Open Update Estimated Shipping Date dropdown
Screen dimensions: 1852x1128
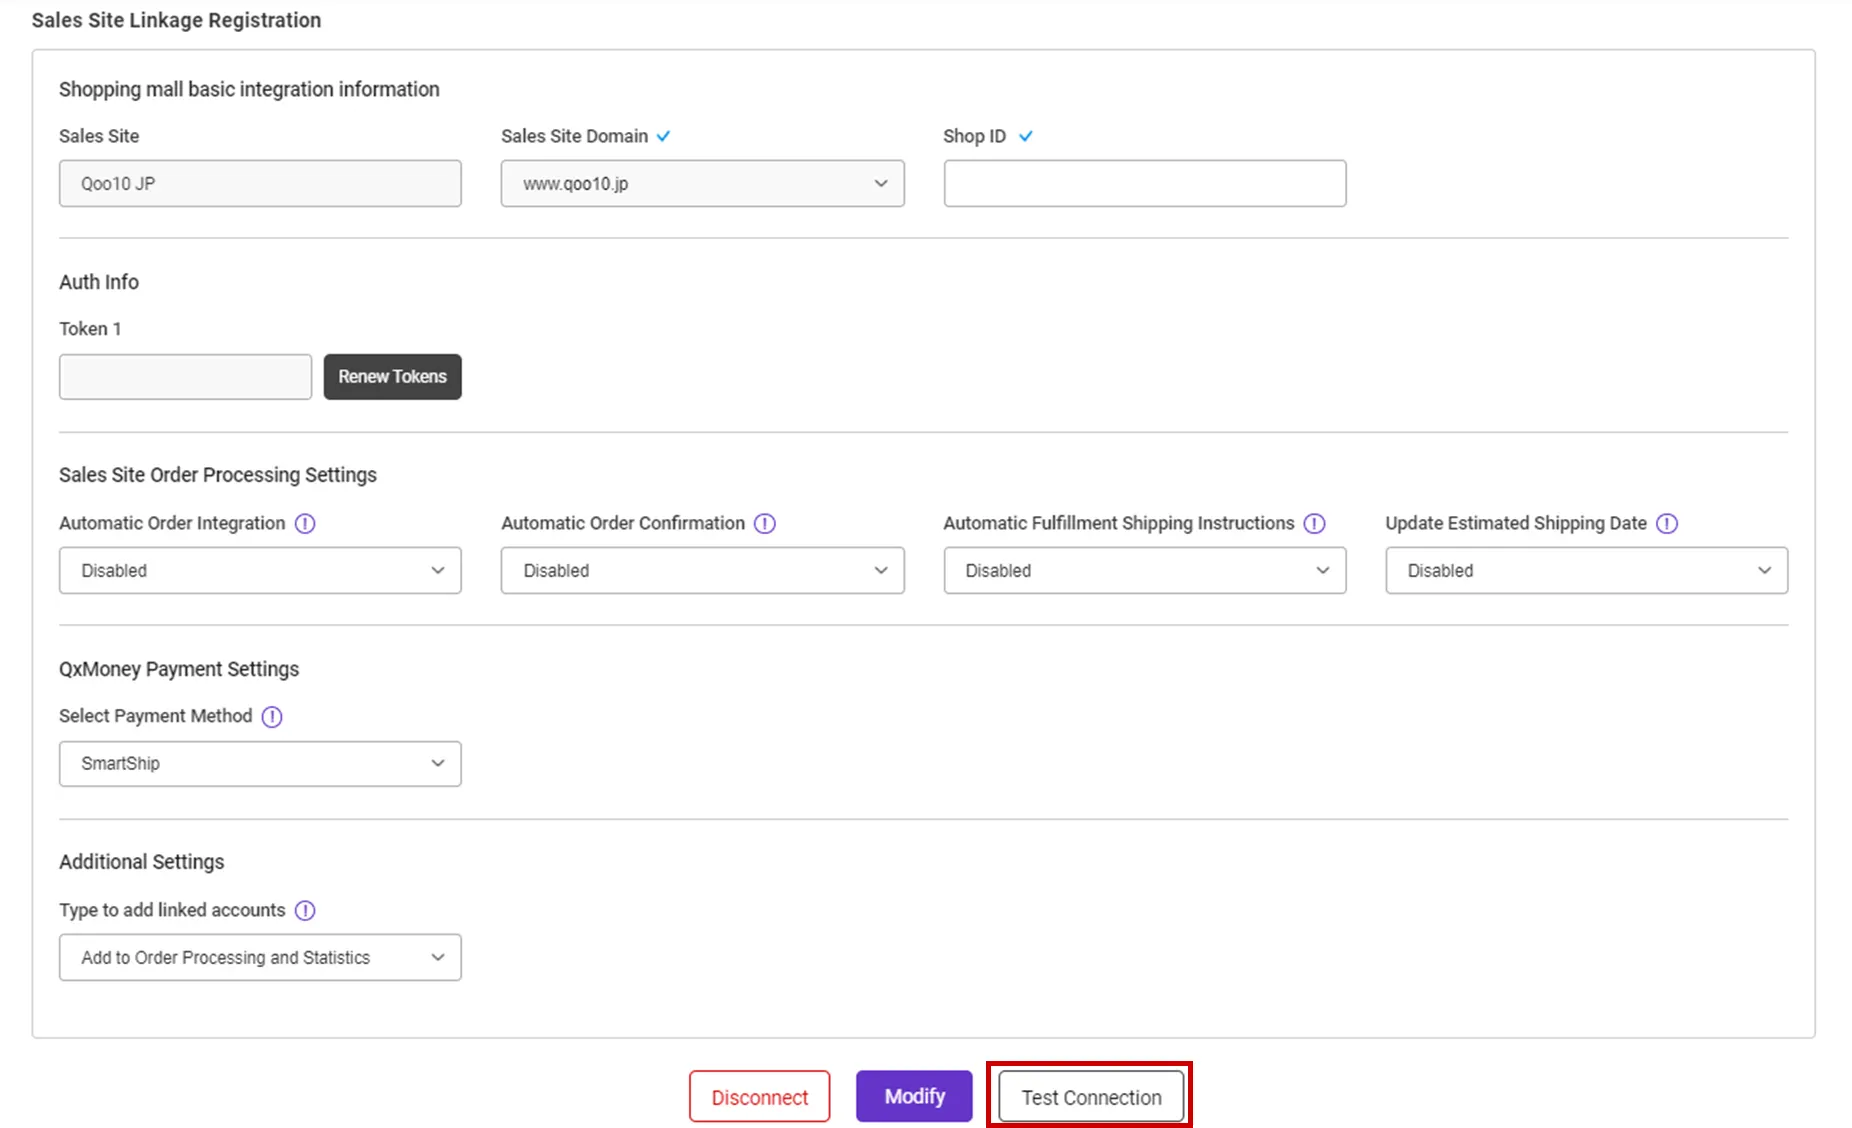(x=1586, y=571)
